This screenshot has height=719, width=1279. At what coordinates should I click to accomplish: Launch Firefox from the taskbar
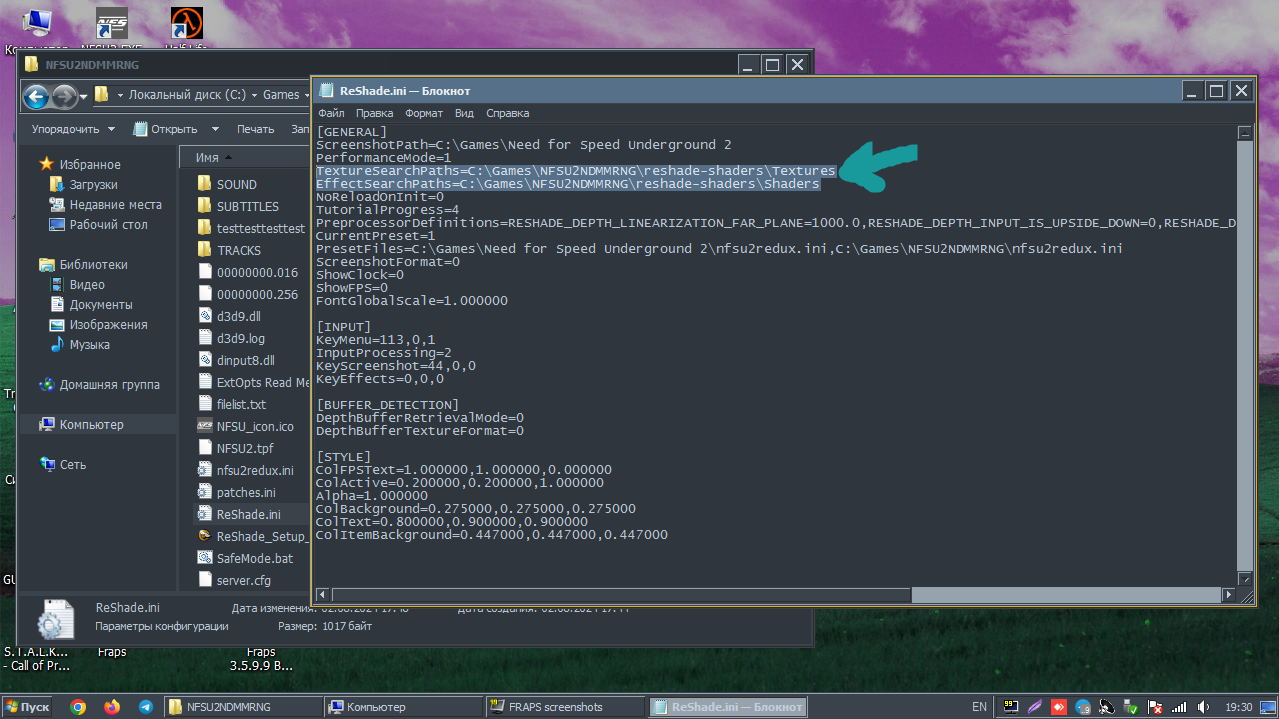click(x=111, y=707)
